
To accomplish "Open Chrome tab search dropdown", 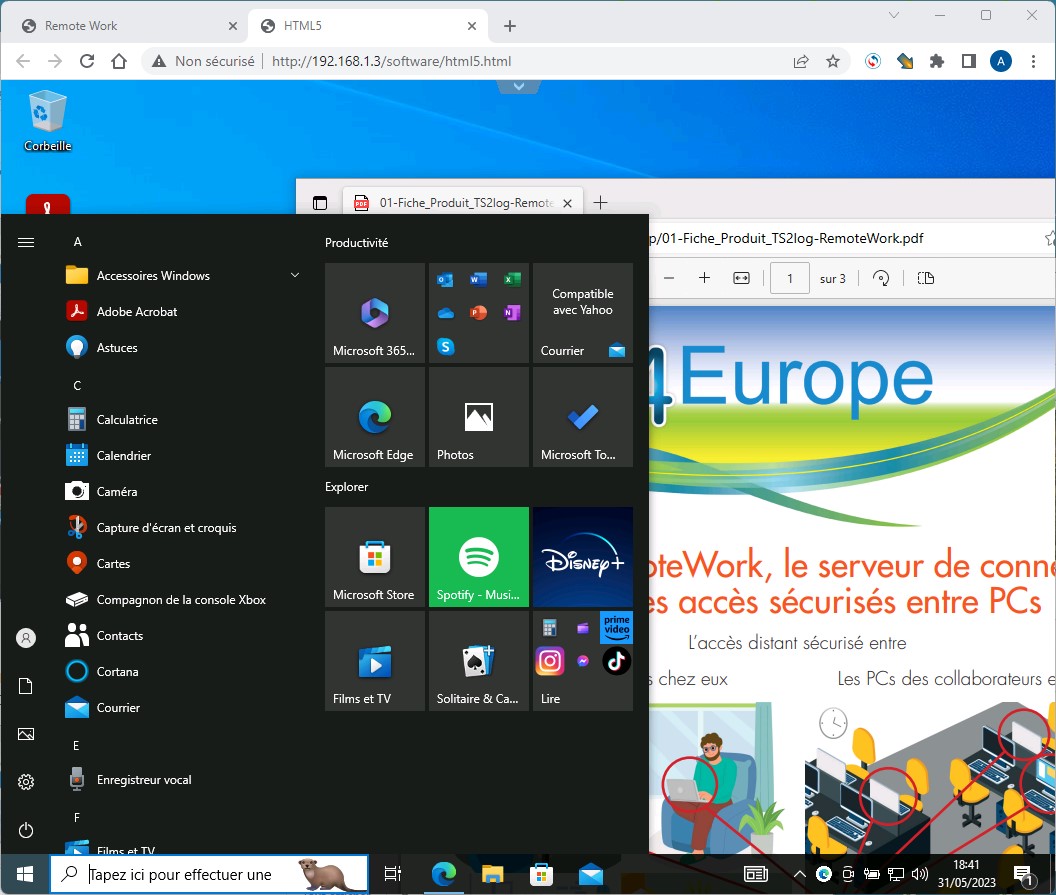I will (x=894, y=15).
